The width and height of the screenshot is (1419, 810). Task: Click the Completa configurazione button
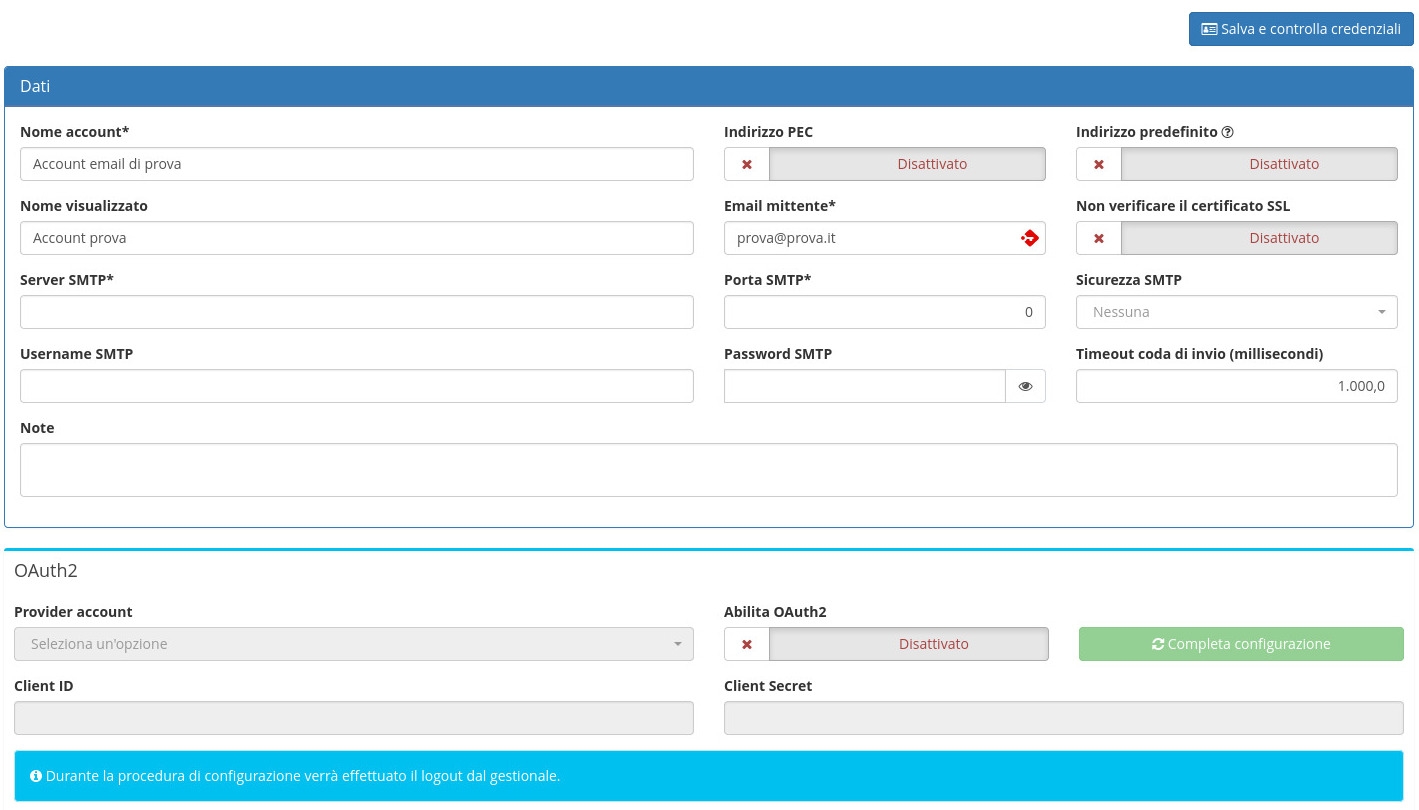click(x=1241, y=644)
